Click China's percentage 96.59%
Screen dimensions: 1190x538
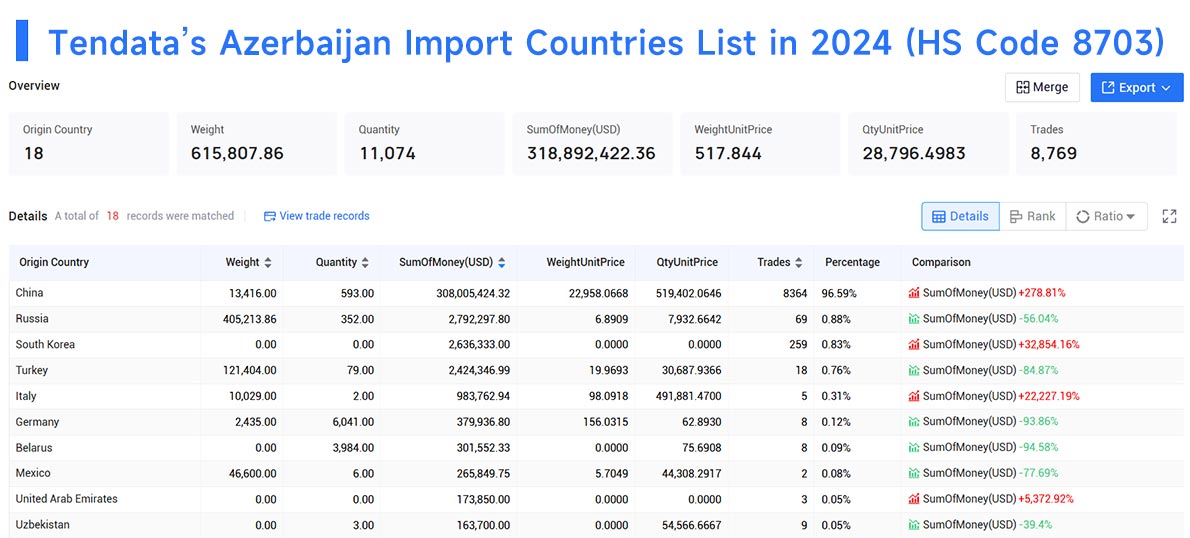click(837, 293)
